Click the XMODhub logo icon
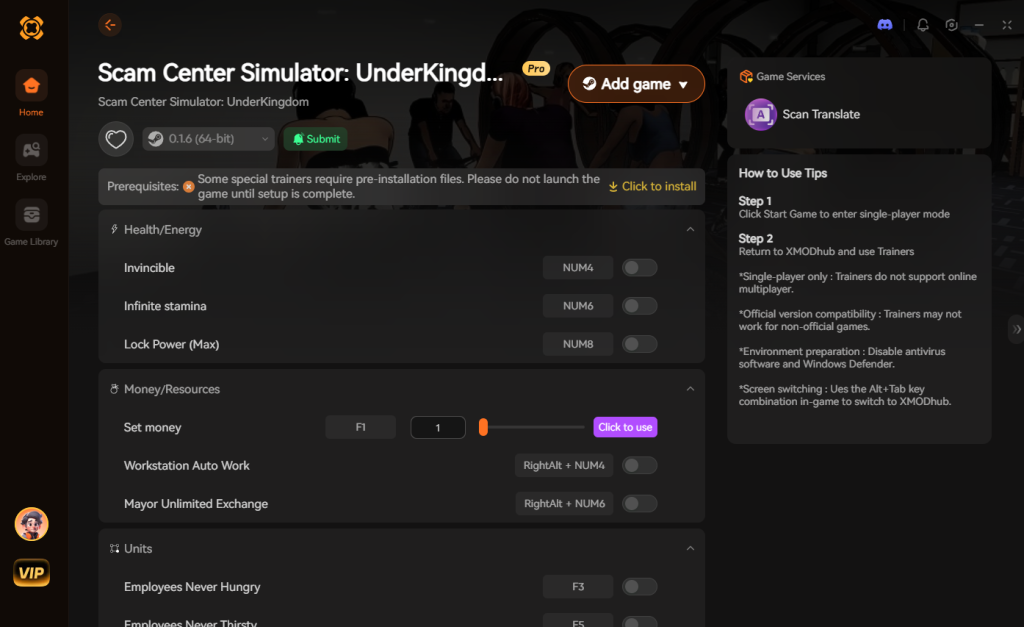 pyautogui.click(x=31, y=27)
